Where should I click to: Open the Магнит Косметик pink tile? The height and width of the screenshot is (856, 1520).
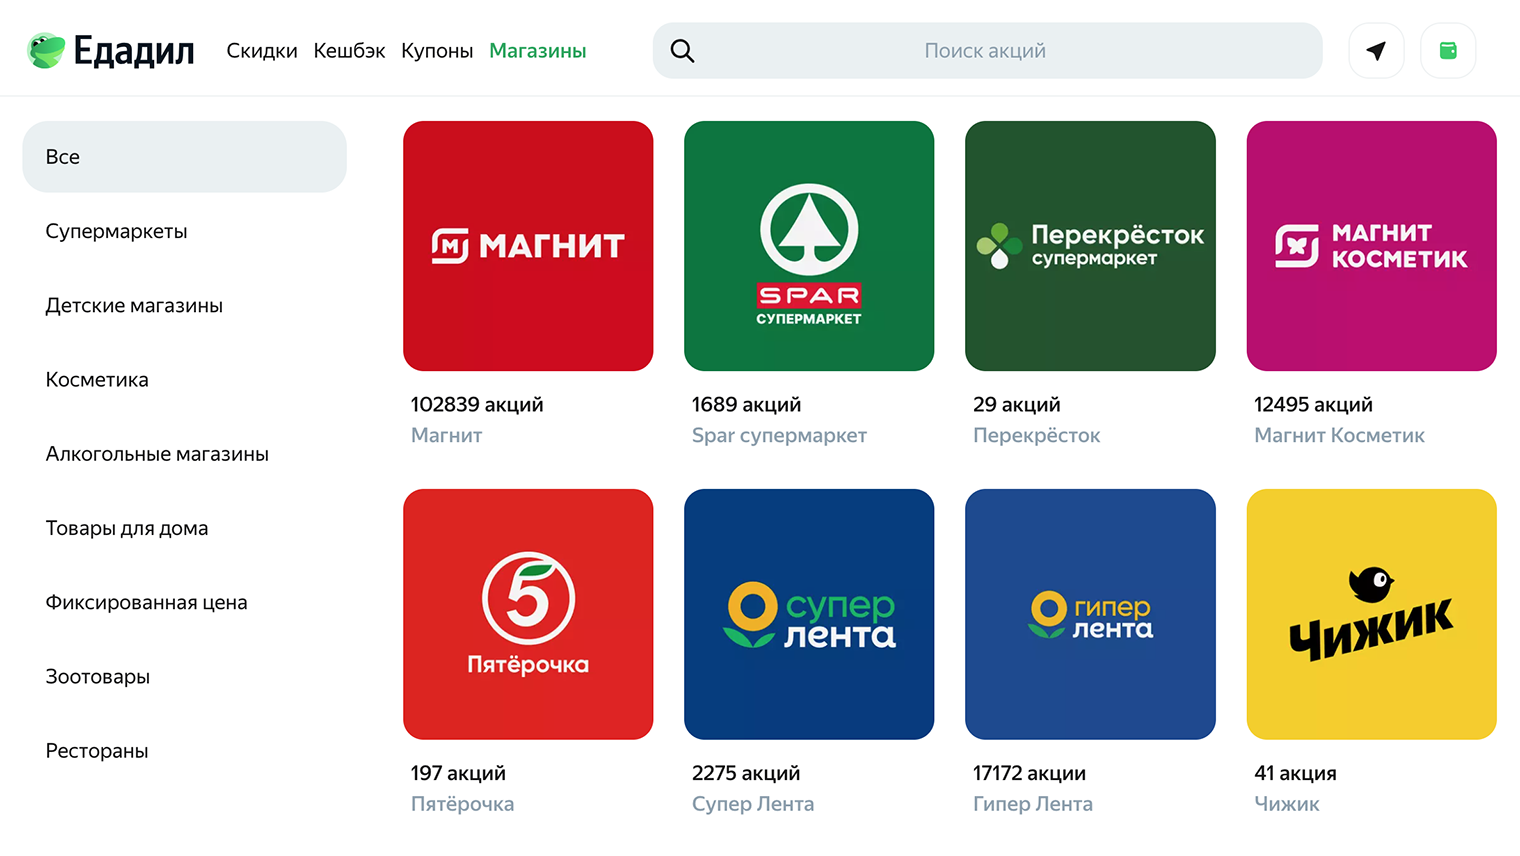pos(1371,246)
